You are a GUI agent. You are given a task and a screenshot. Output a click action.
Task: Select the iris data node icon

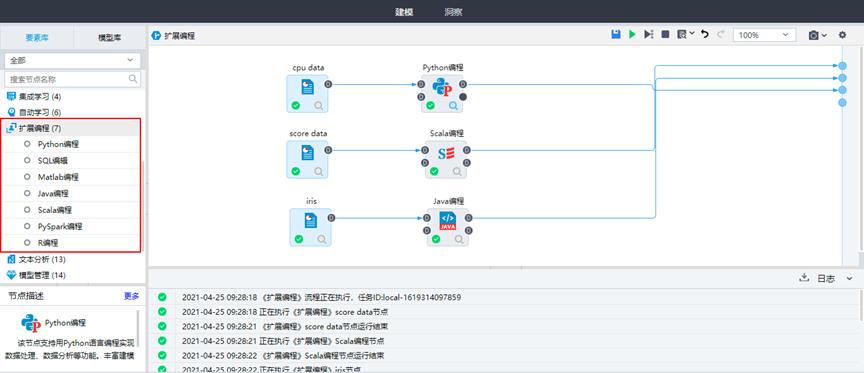tap(311, 221)
